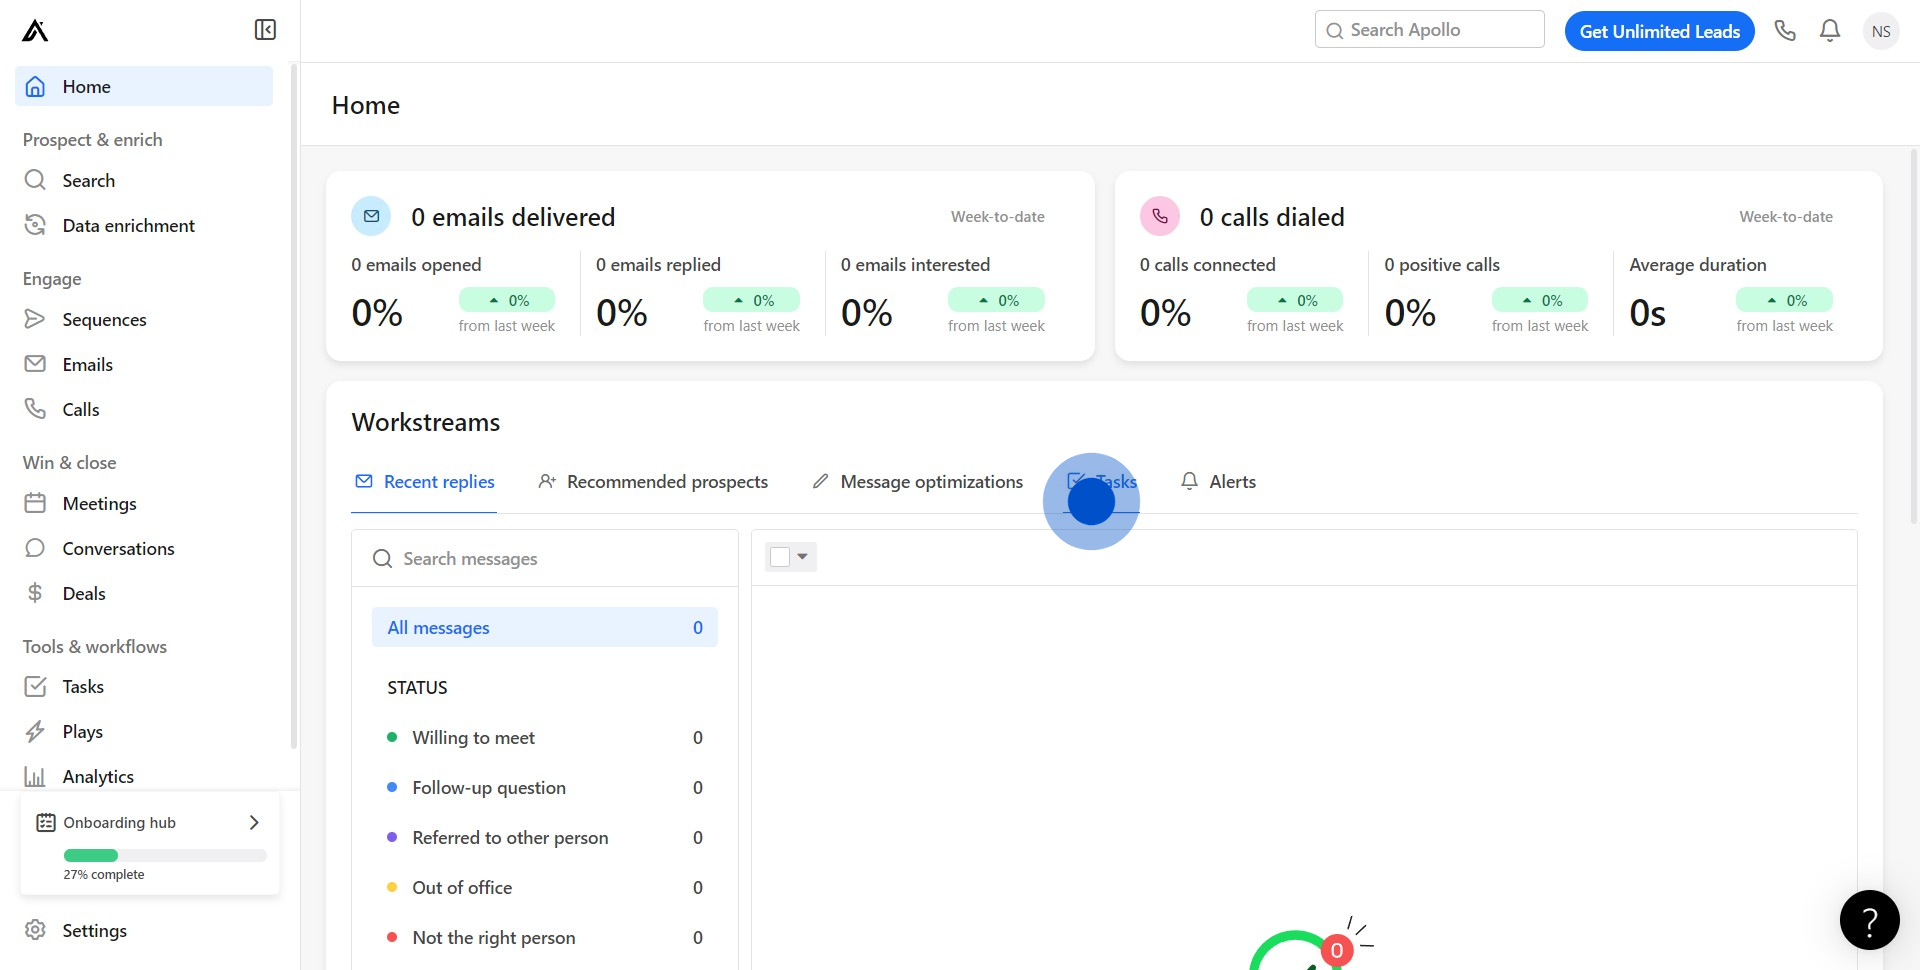
Task: Filter by Willing to meet status
Action: pos(473,738)
